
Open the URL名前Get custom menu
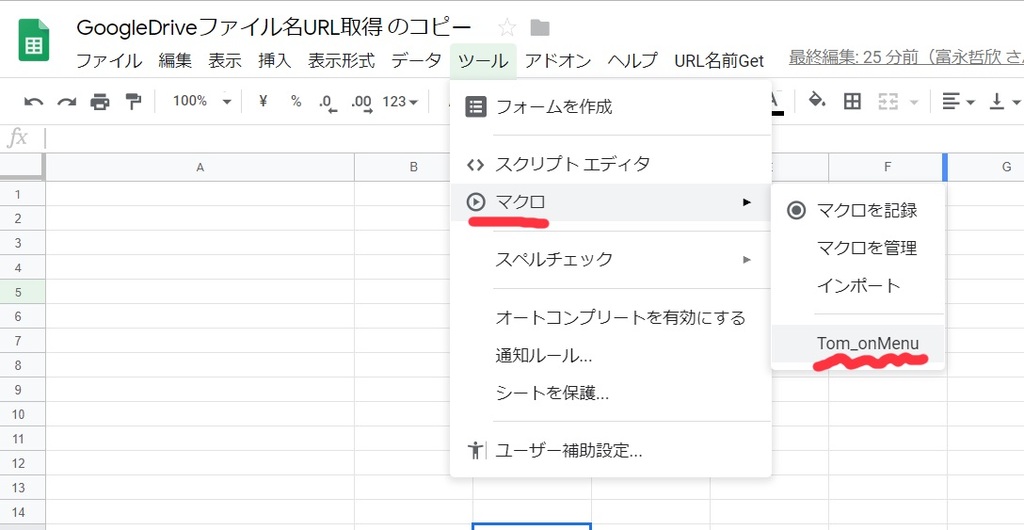coord(719,61)
